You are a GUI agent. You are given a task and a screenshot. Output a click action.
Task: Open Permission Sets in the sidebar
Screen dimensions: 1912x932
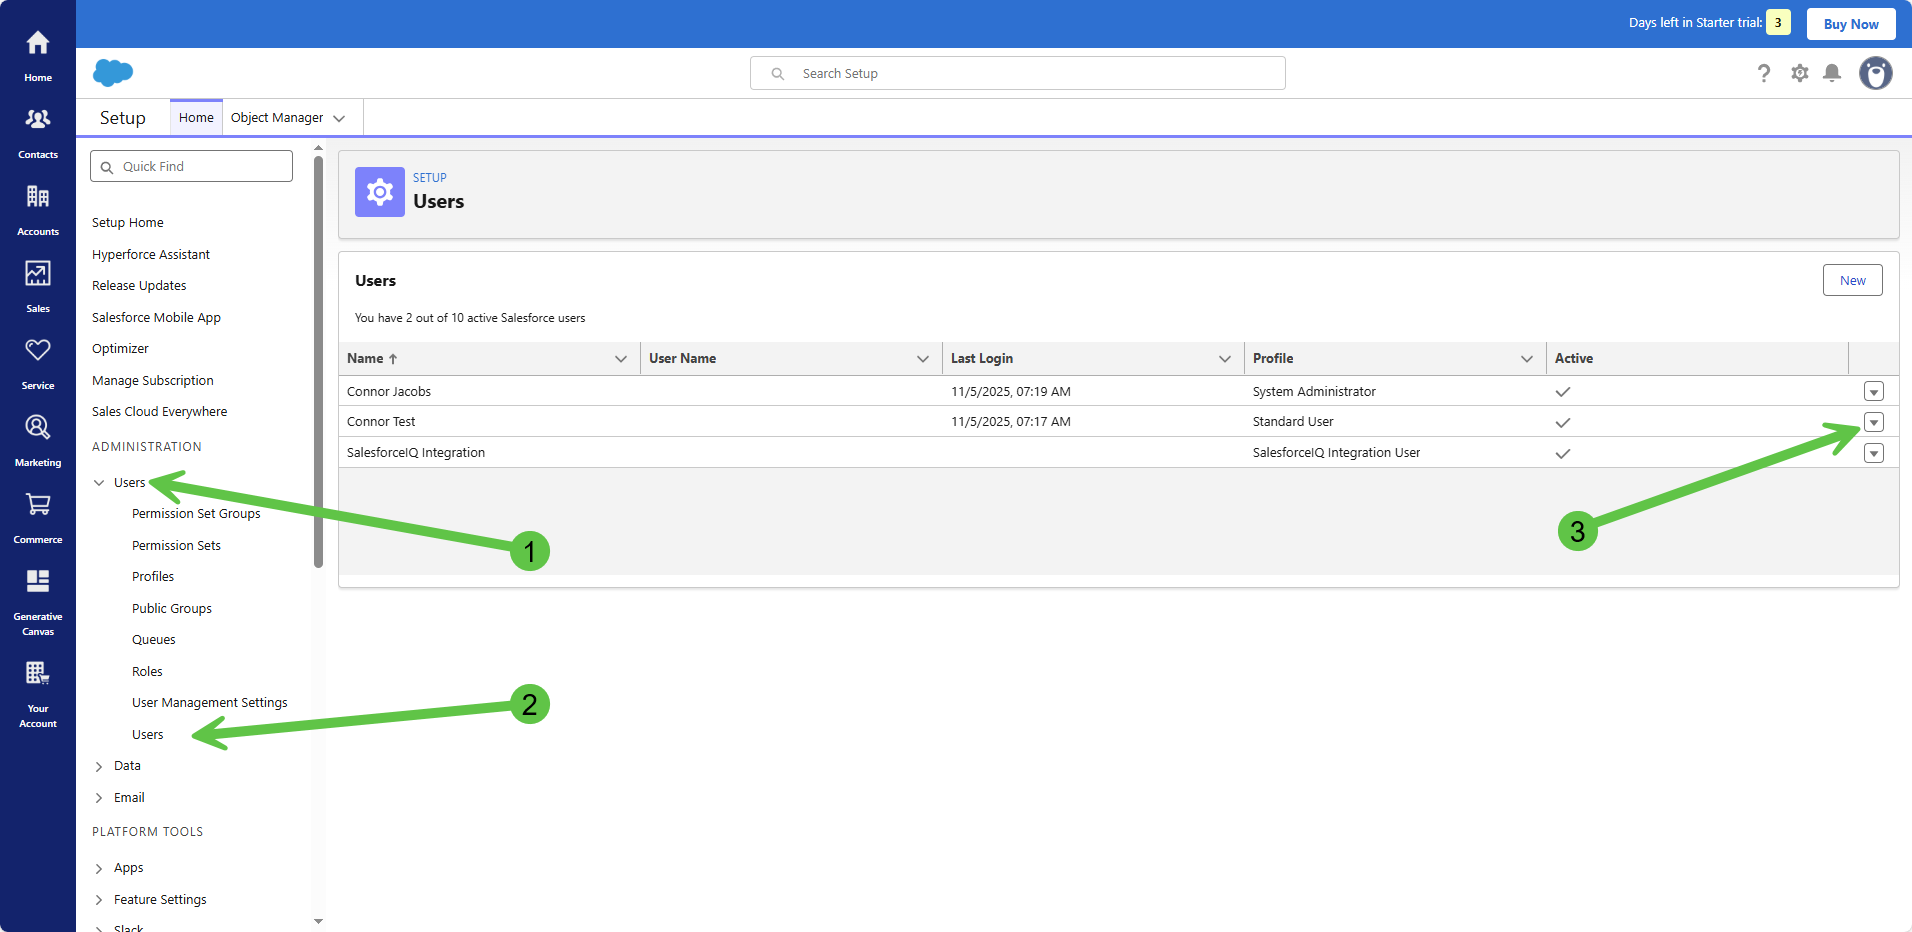pyautogui.click(x=176, y=546)
